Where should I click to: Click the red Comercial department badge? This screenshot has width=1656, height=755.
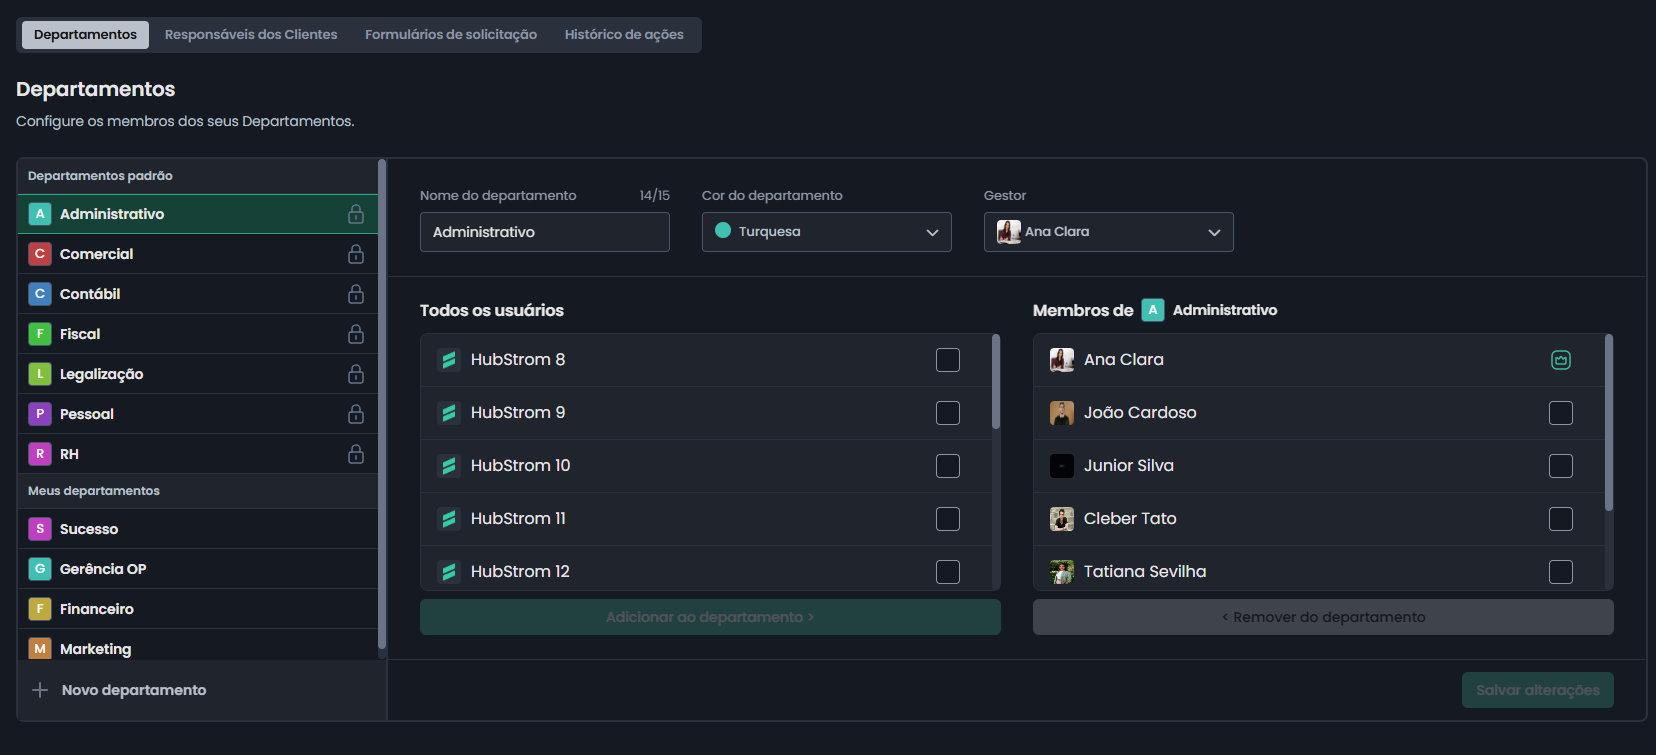pyautogui.click(x=40, y=254)
